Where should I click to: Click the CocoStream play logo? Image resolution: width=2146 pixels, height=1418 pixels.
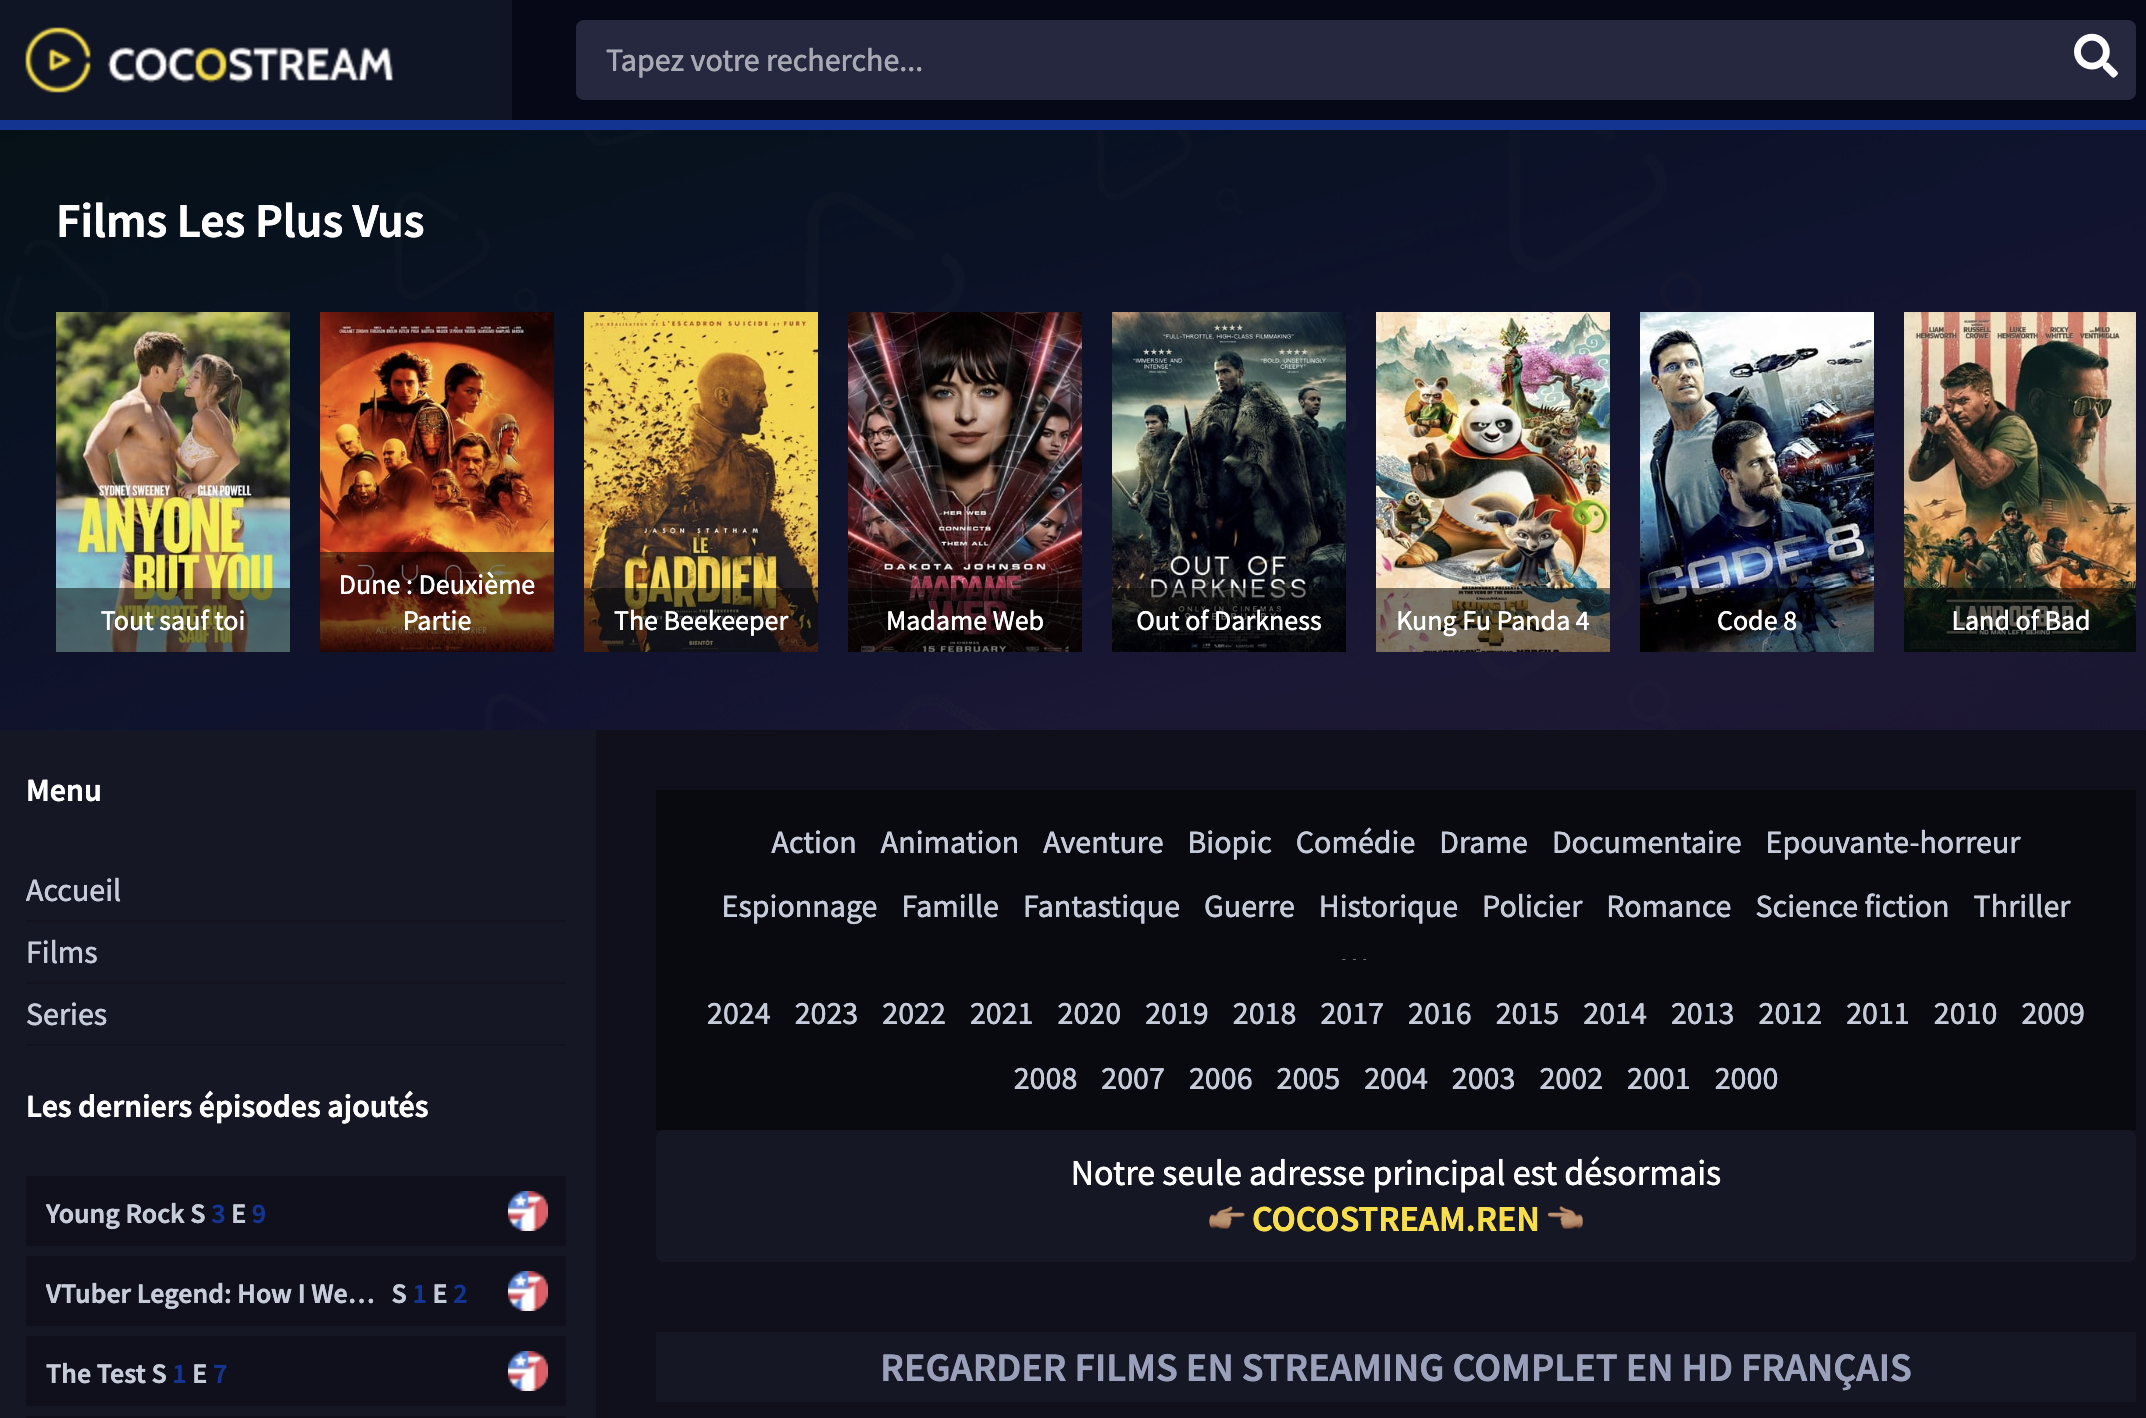coord(58,62)
